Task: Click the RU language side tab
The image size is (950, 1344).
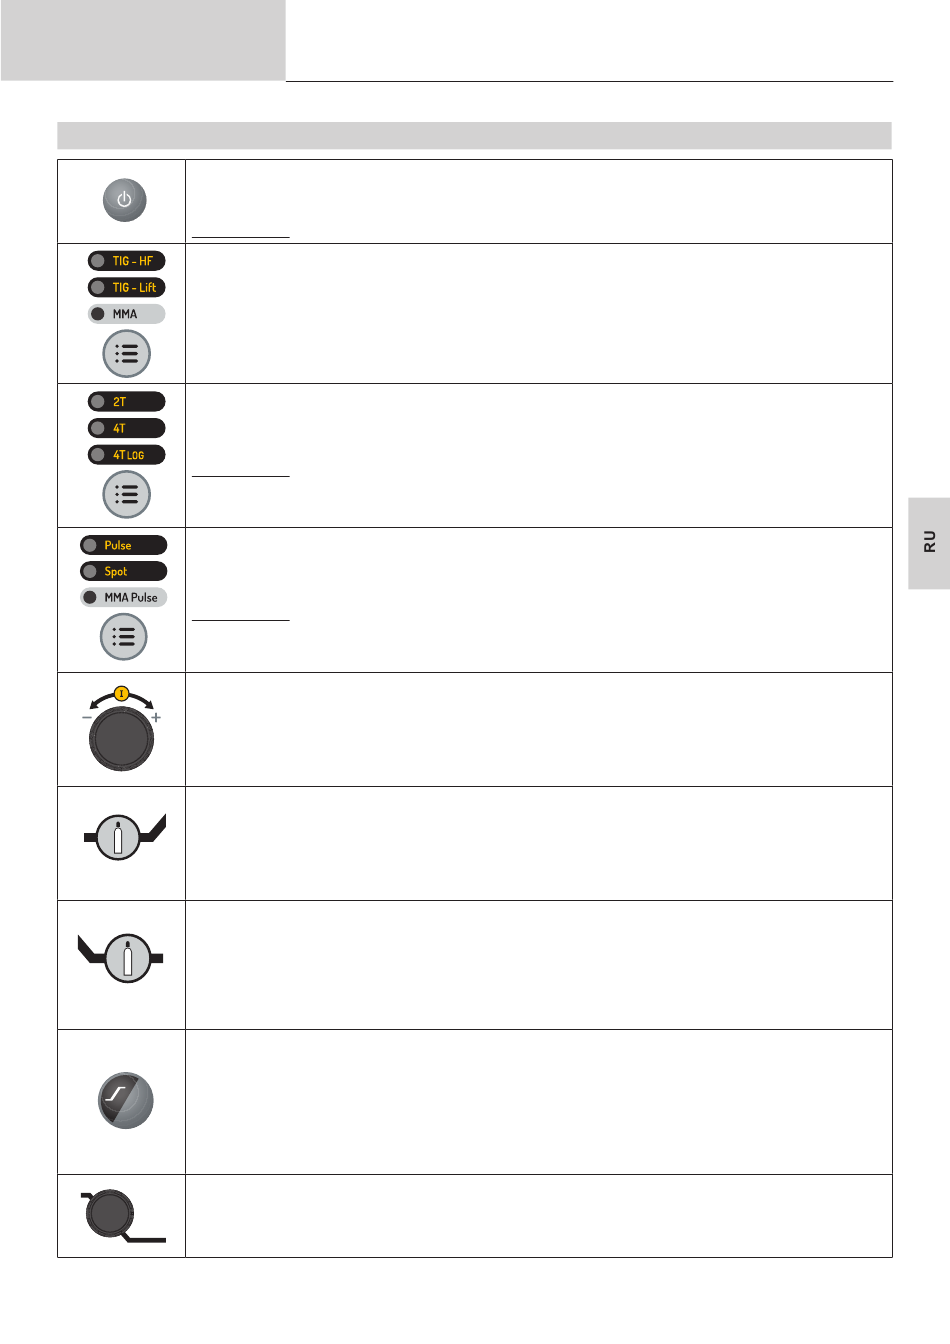Action: pyautogui.click(x=929, y=542)
